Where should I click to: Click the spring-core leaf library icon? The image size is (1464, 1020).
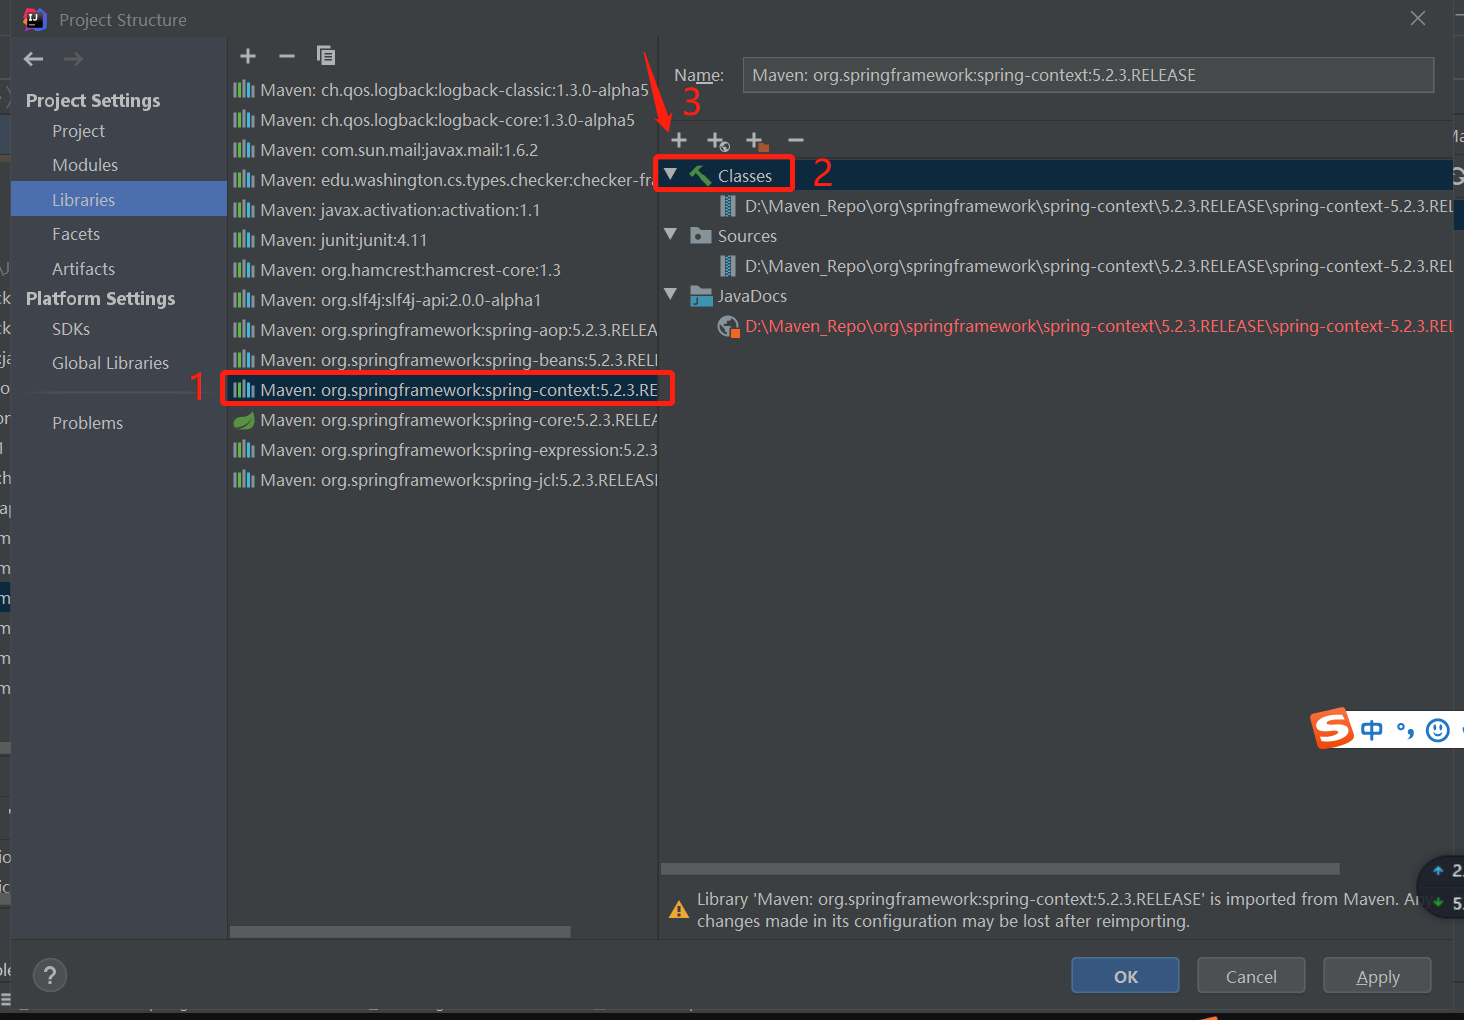point(244,420)
